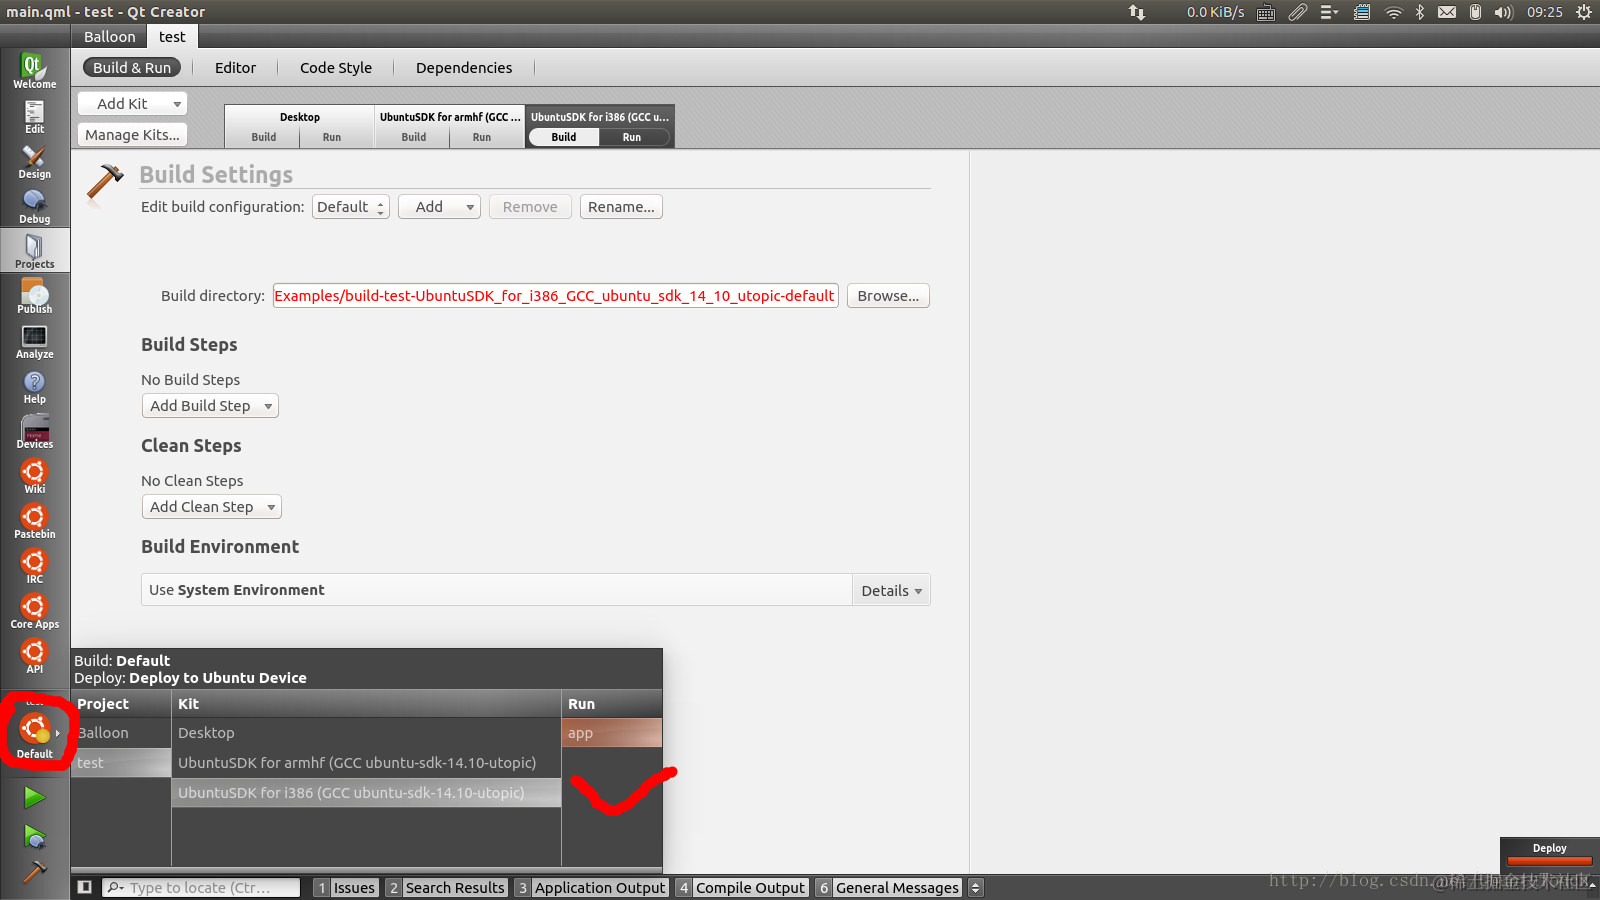The image size is (1600, 900).
Task: Select armhf kit Build sub-tab
Action: click(414, 137)
